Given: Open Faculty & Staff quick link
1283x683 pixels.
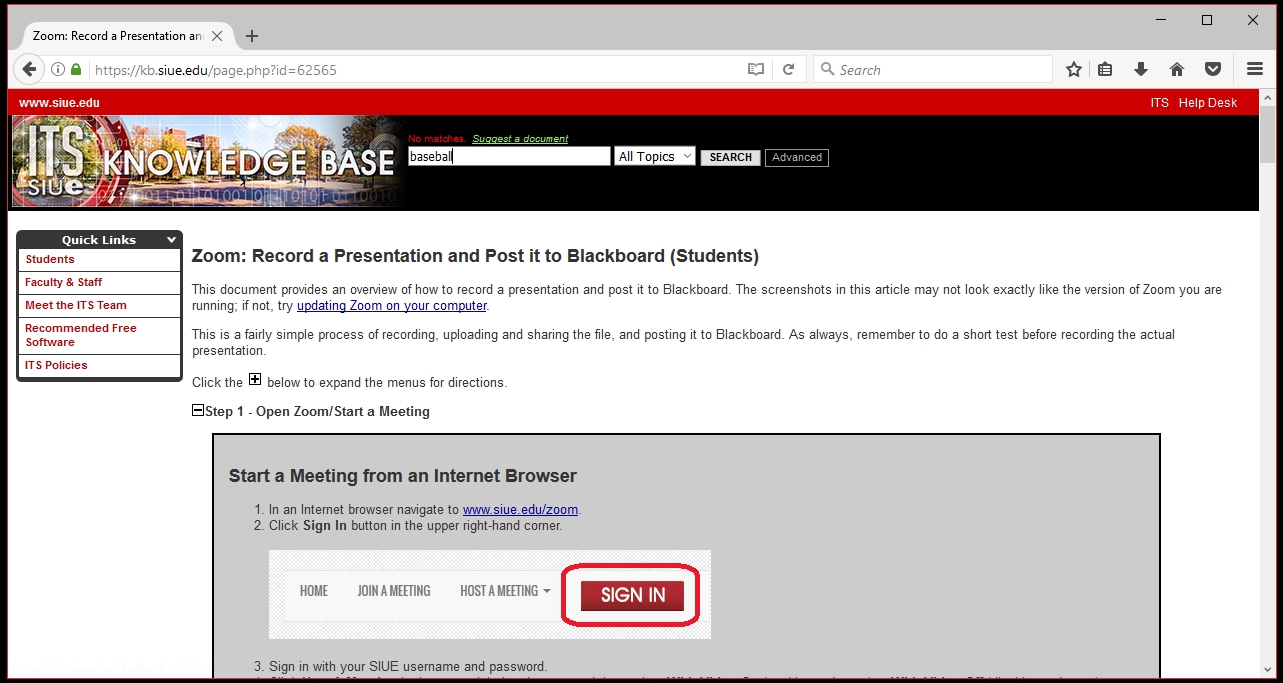Looking at the screenshot, I should [64, 283].
